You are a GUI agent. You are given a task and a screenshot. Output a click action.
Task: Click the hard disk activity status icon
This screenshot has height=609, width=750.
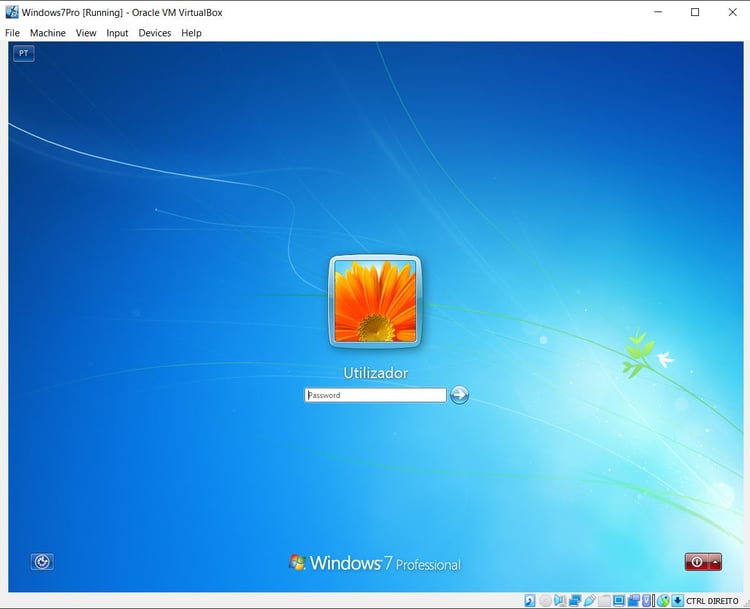pyautogui.click(x=529, y=600)
